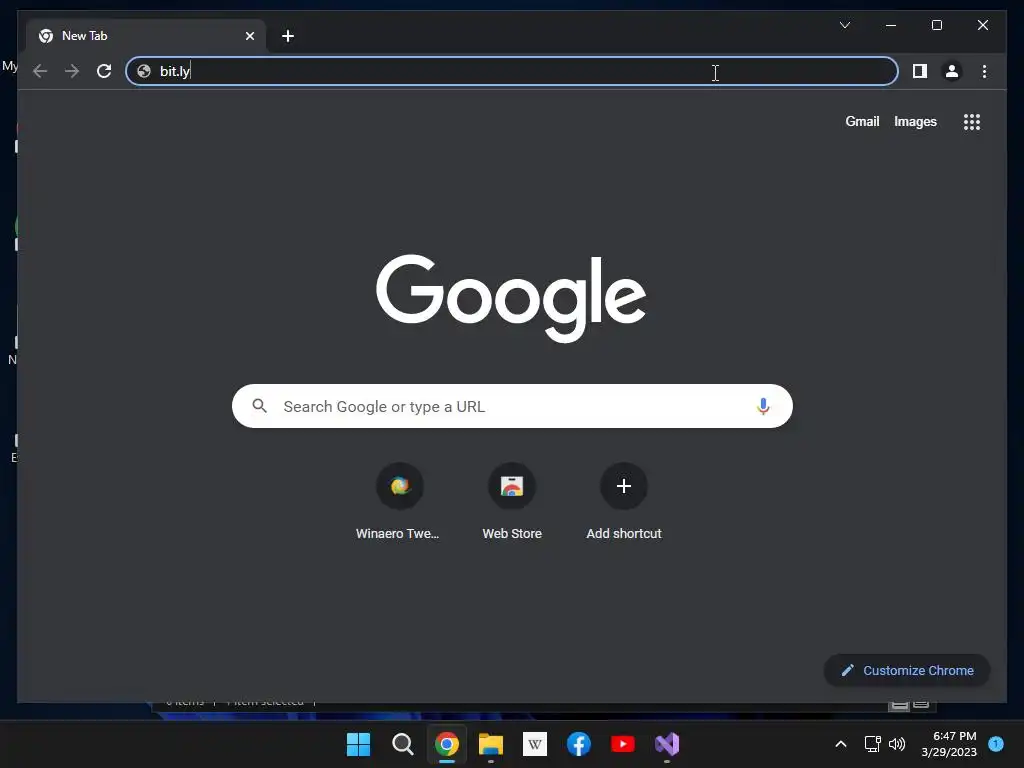Open the volume tray icon
1024x768 pixels.
[x=897, y=744]
